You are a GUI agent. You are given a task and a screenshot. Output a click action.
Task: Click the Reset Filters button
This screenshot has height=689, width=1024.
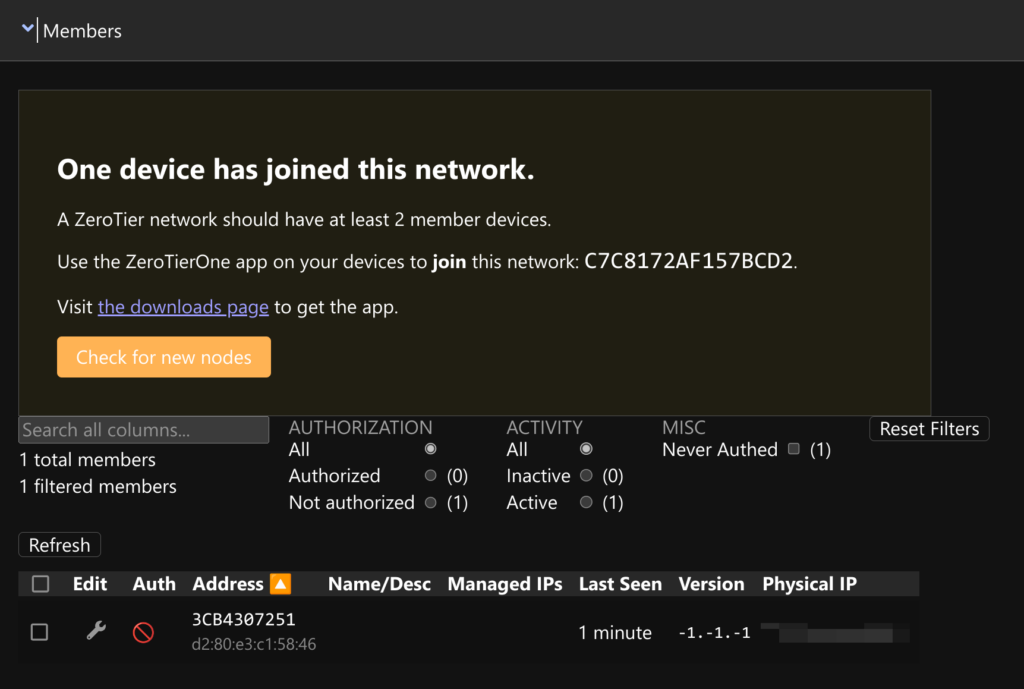tap(929, 429)
